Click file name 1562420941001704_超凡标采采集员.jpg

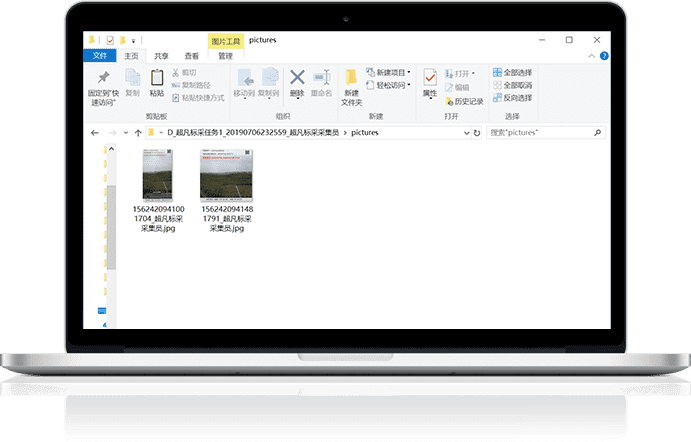(158, 218)
